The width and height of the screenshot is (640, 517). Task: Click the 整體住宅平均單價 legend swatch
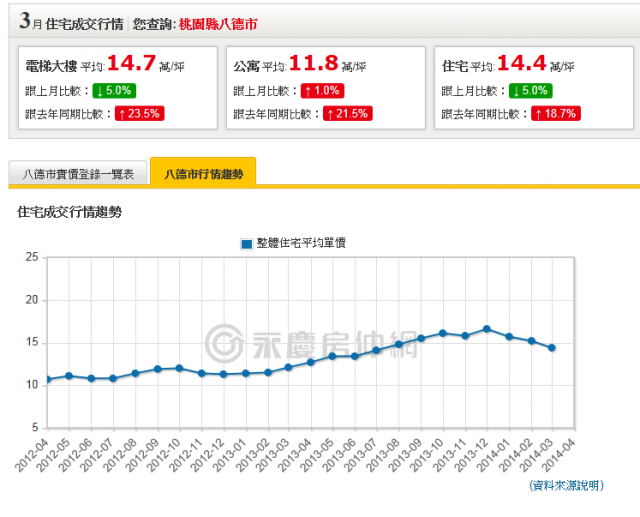point(246,244)
